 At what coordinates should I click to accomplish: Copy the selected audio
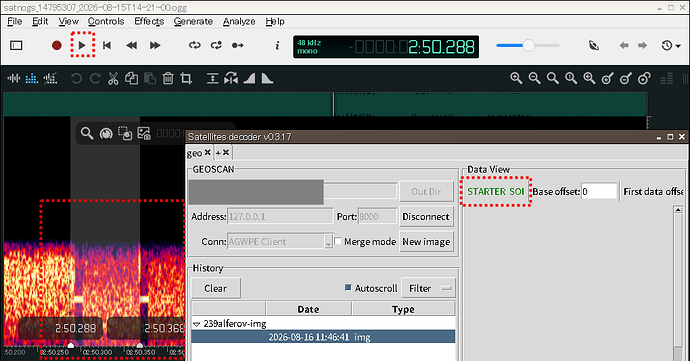click(131, 79)
